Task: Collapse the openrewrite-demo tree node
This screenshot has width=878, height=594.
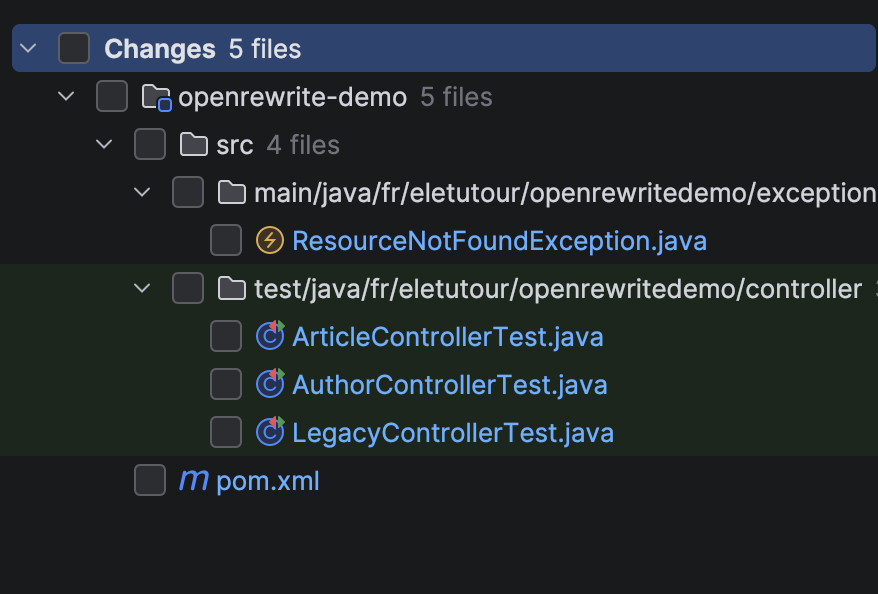Action: coord(66,97)
